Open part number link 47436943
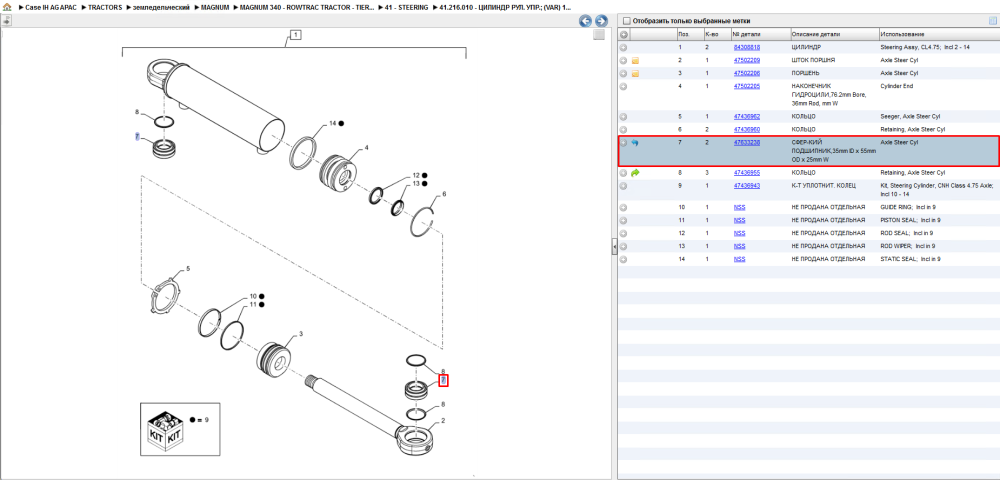1000x480 pixels. 747,185
